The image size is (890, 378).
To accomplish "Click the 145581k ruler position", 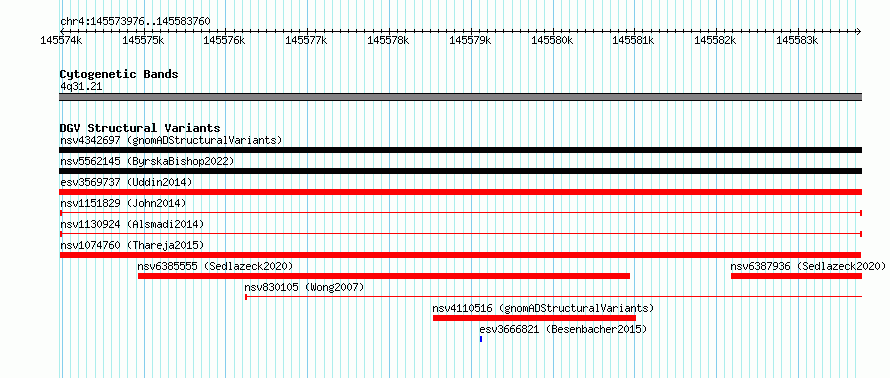I will pos(633,40).
